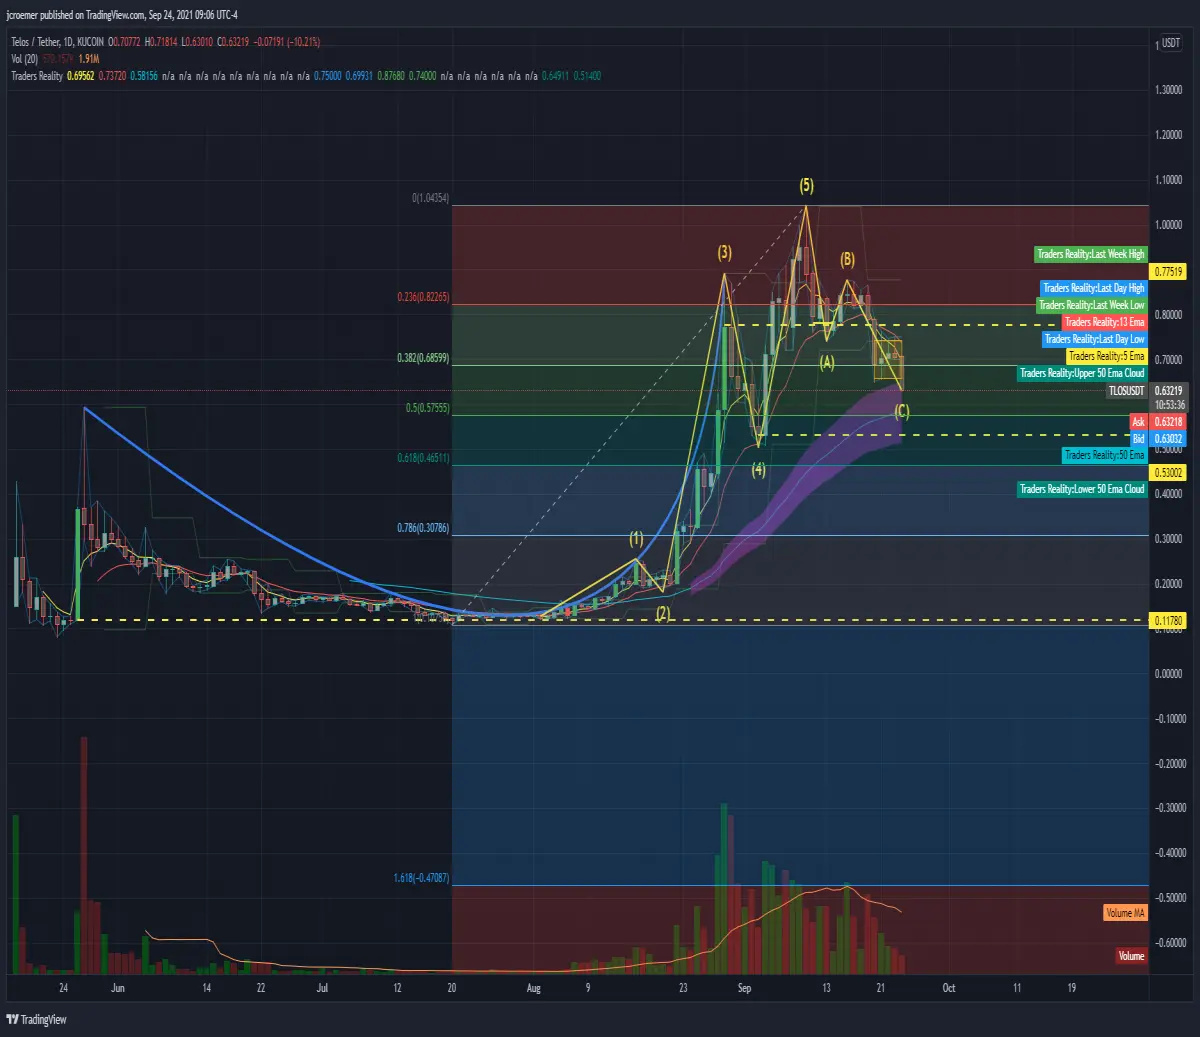
Task: Click the wave (C) label
Action: point(902,411)
